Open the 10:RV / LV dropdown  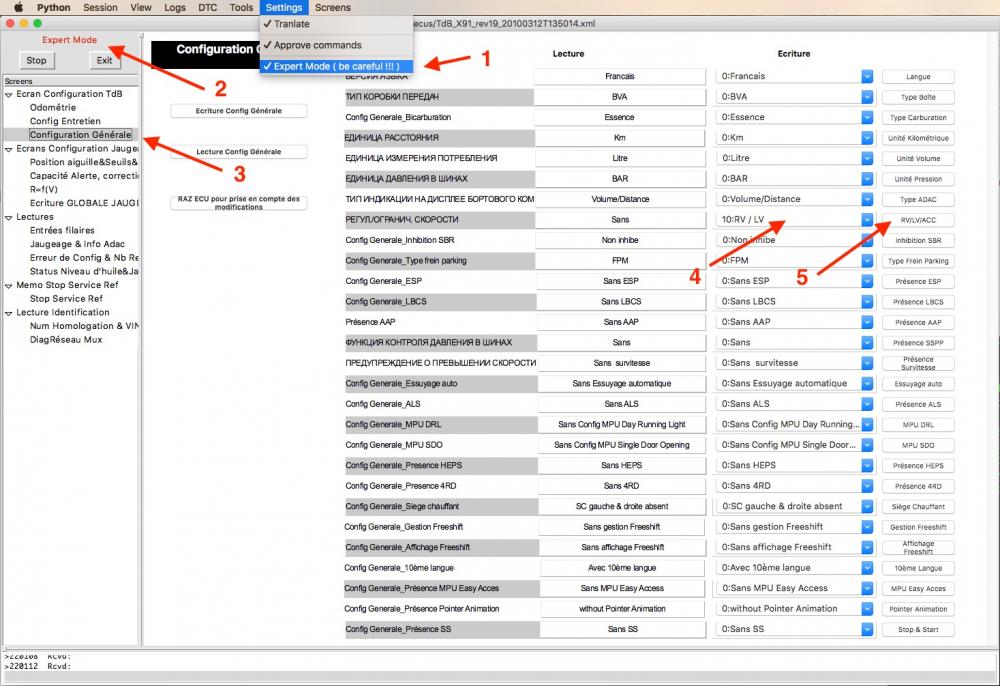[x=794, y=220]
